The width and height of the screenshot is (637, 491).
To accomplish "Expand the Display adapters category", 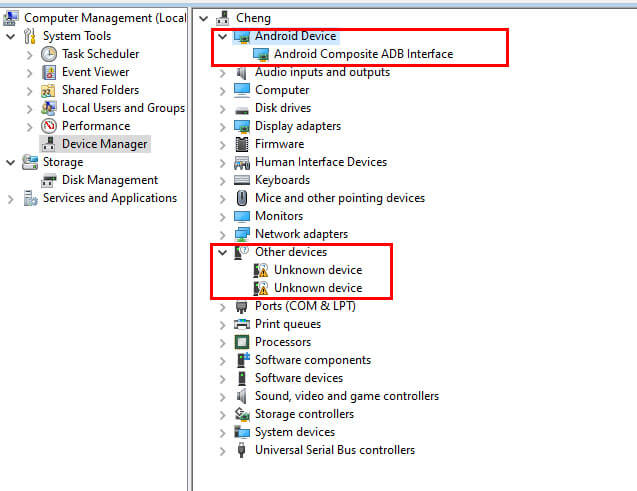I will (x=222, y=126).
